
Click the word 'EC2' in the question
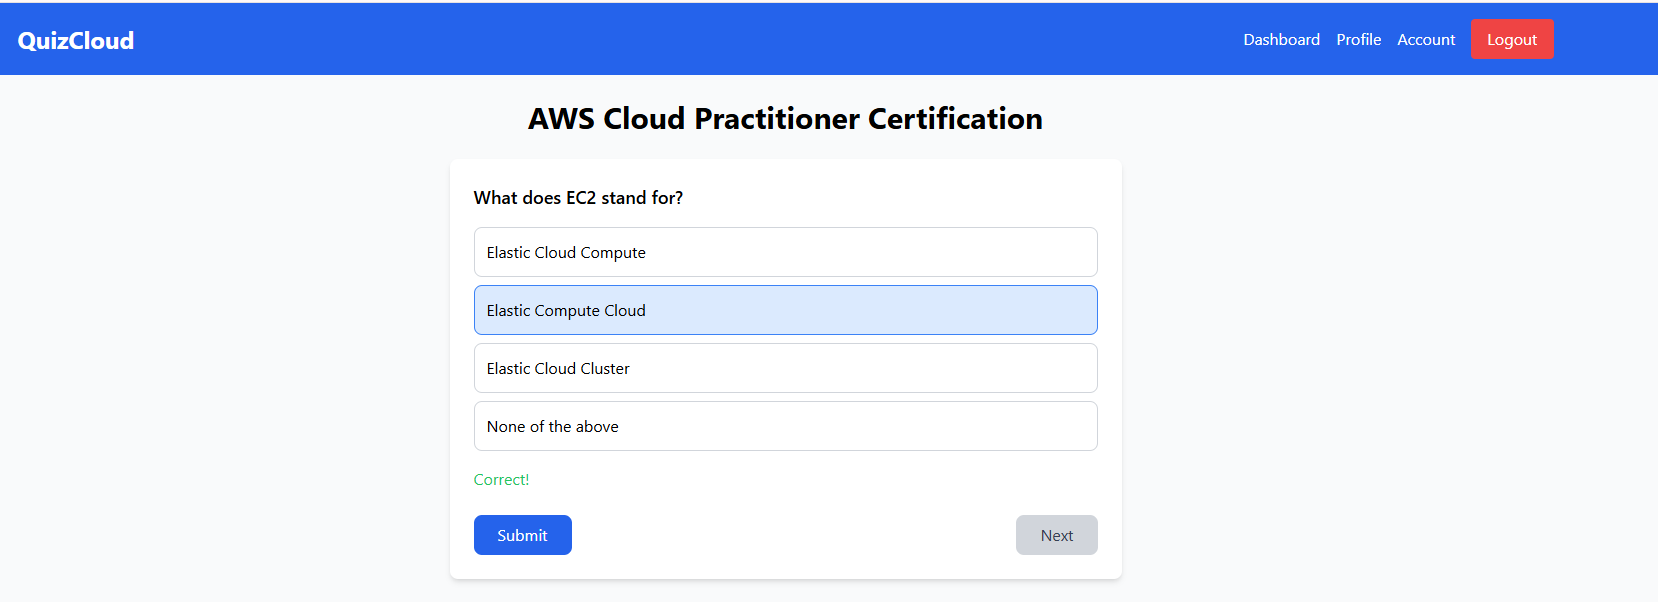click(581, 198)
